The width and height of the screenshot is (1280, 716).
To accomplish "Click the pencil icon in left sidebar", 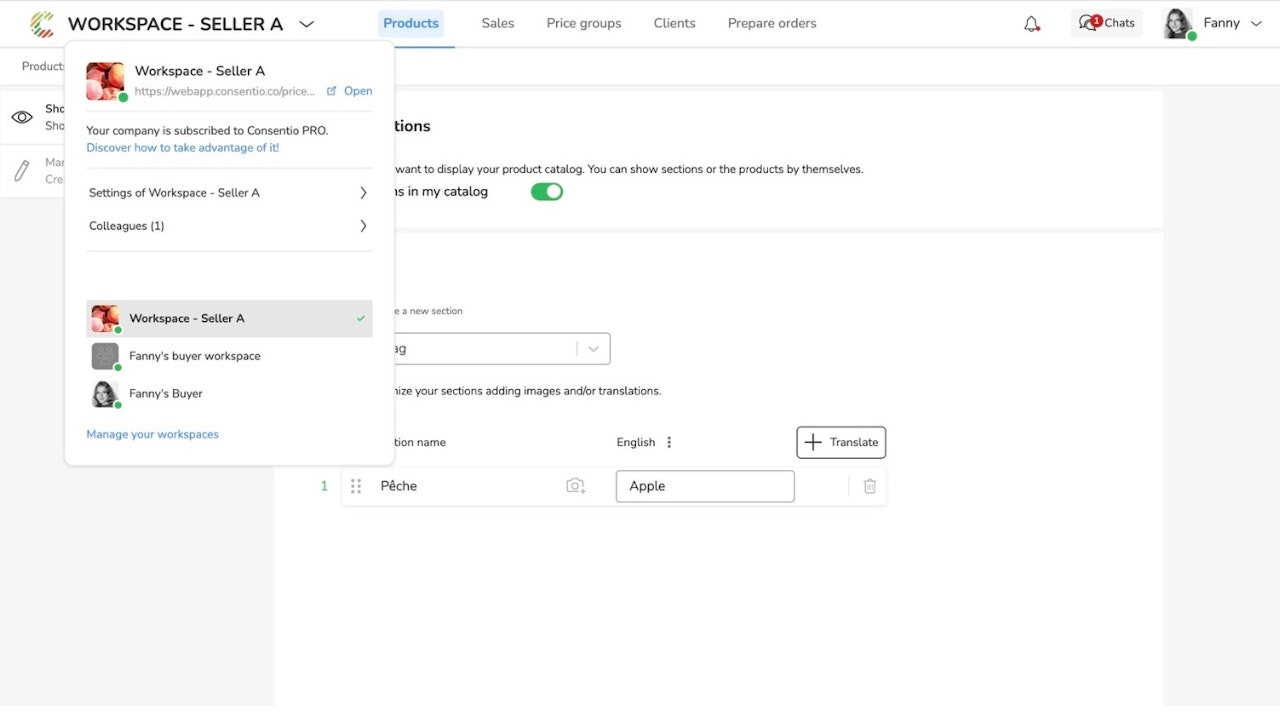I will point(22,171).
